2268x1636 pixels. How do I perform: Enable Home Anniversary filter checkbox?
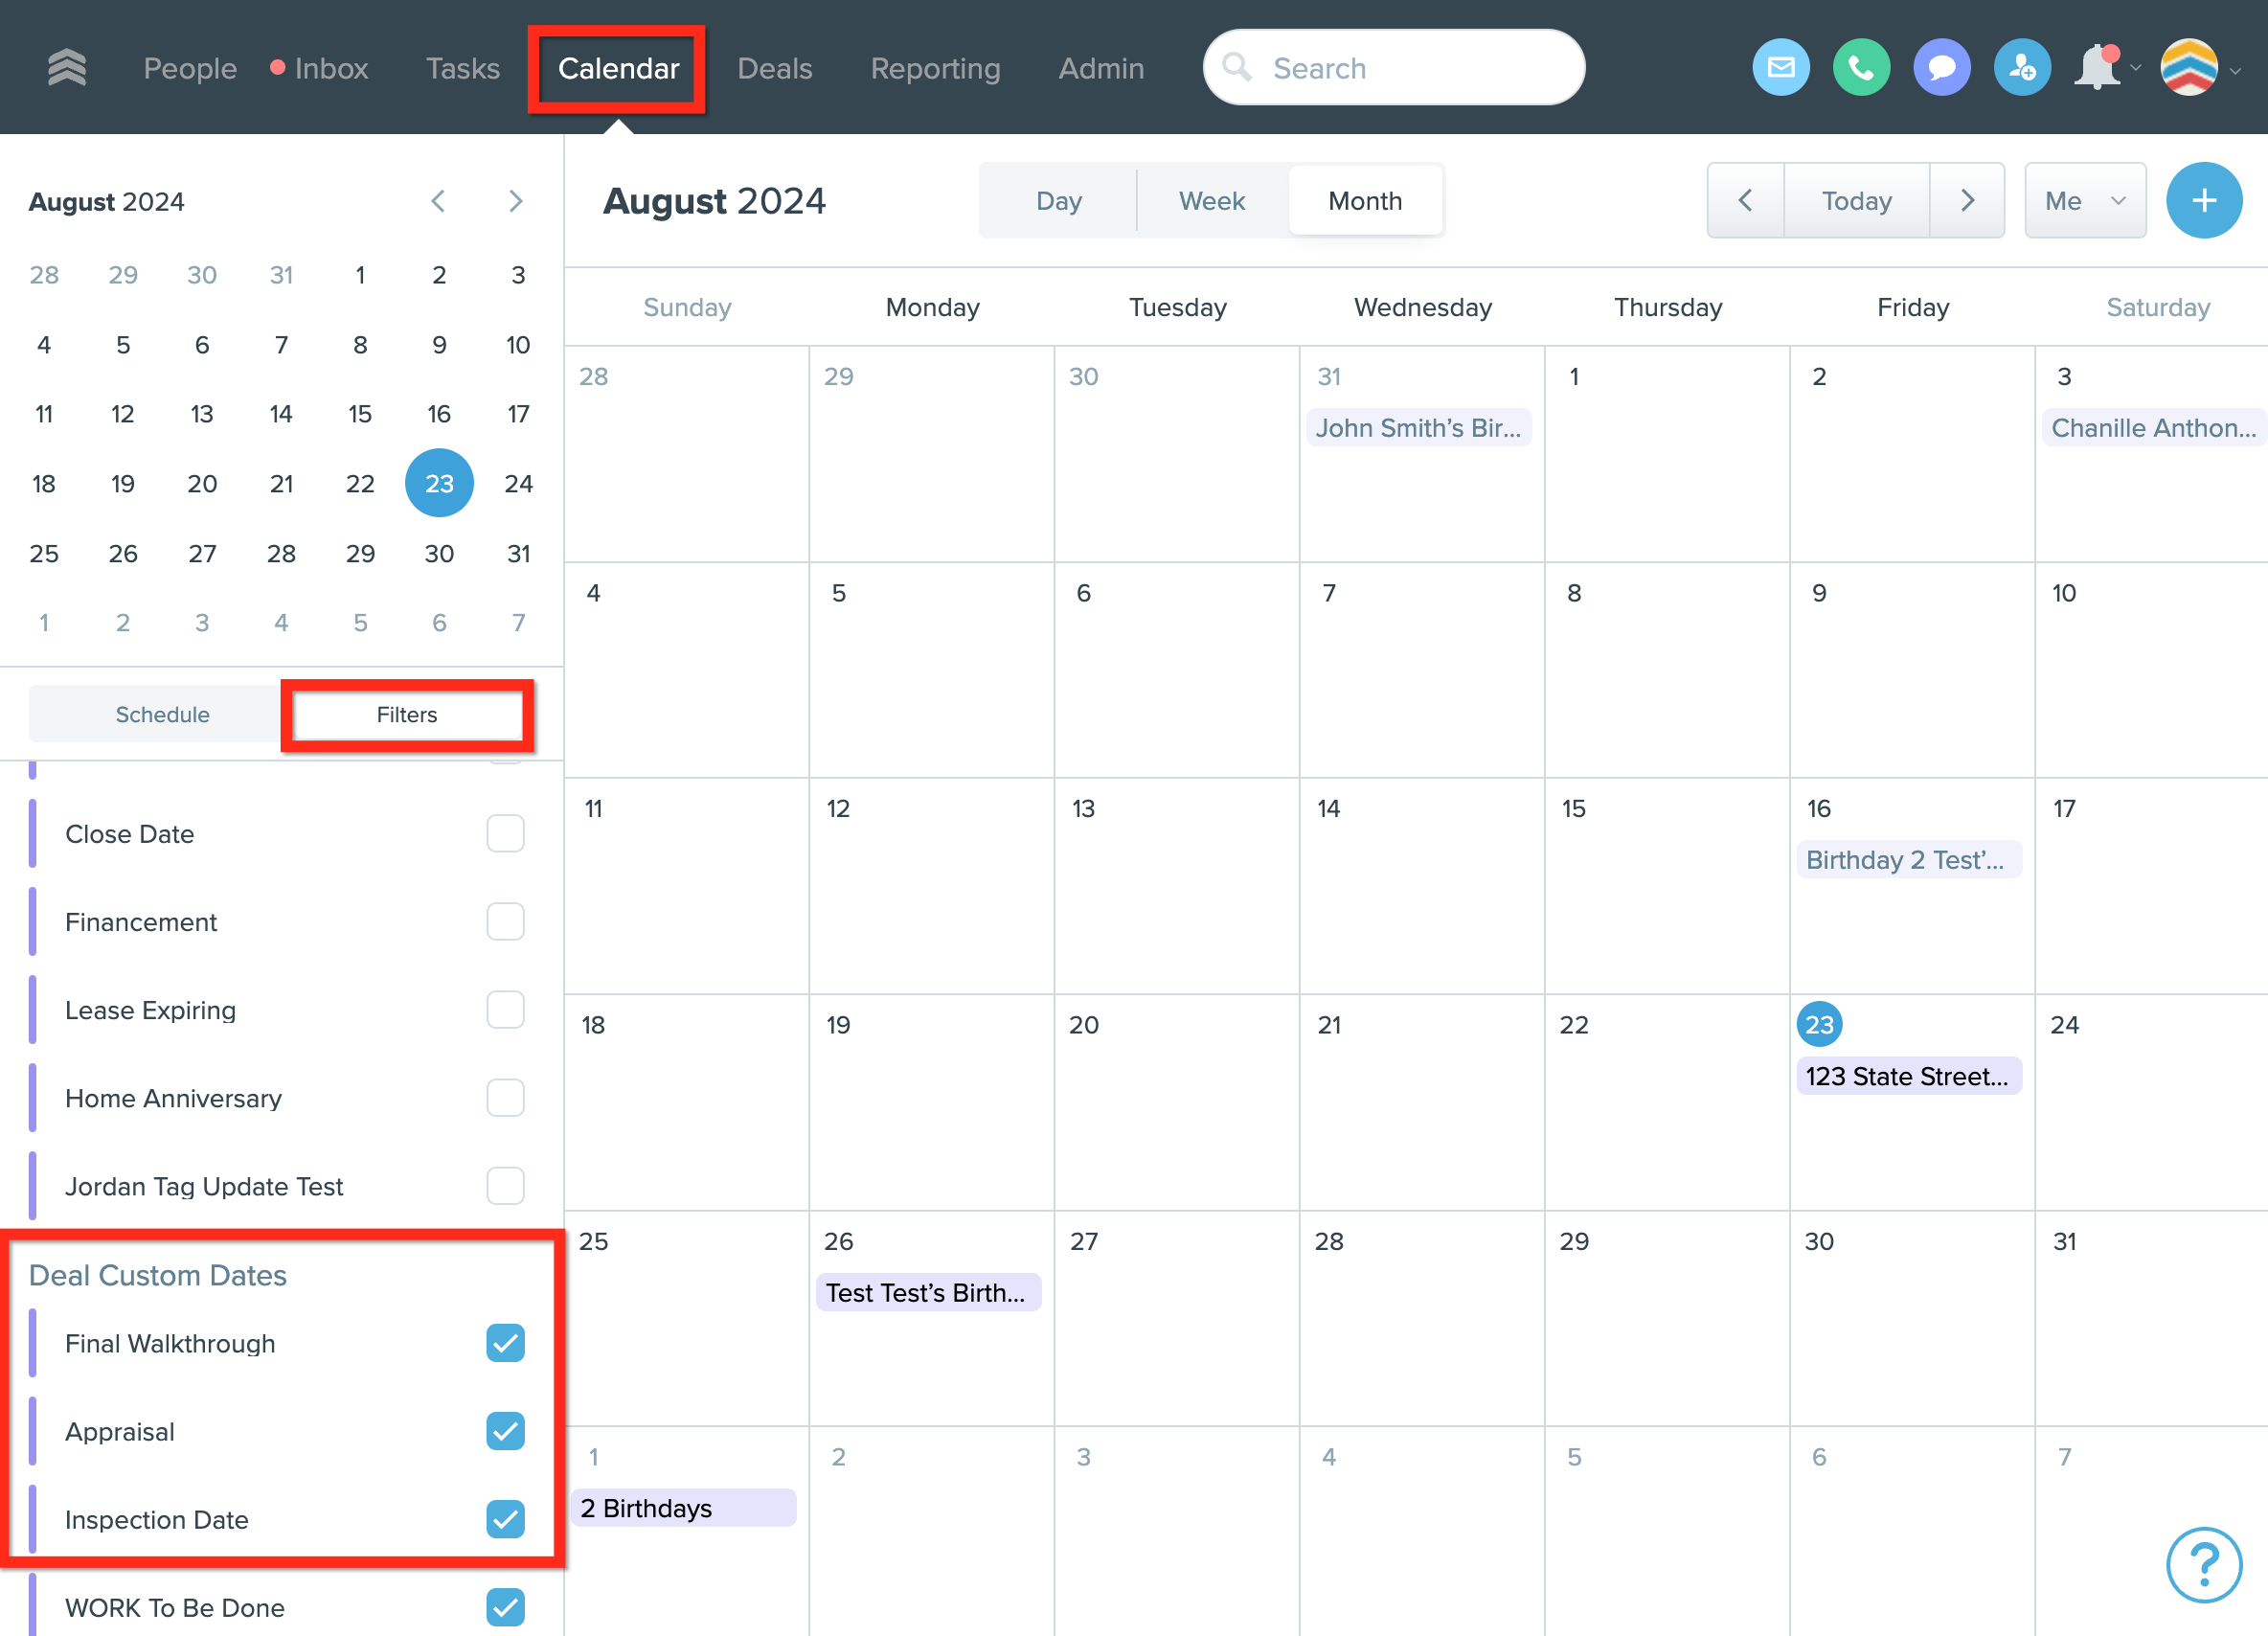coord(505,1098)
